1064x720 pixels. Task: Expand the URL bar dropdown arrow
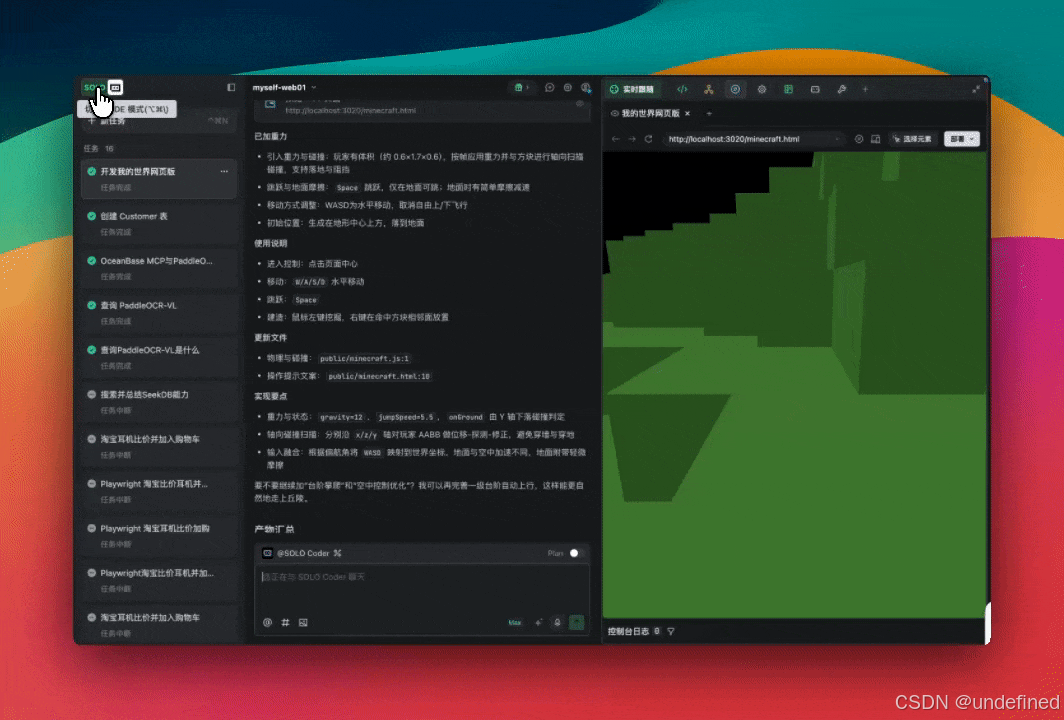839,139
